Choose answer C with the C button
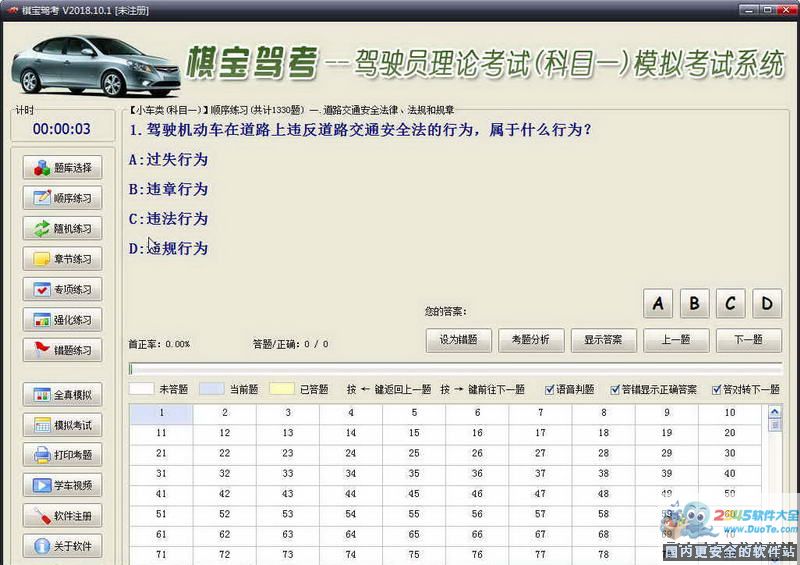Screen dimensions: 800x565 click(x=730, y=303)
